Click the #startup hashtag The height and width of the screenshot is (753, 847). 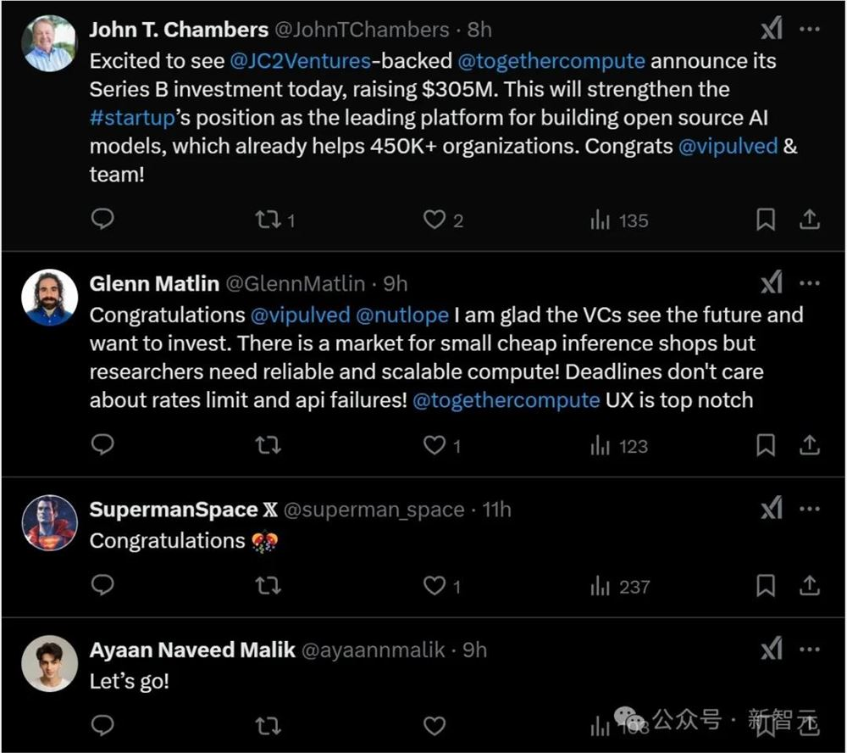pos(132,117)
